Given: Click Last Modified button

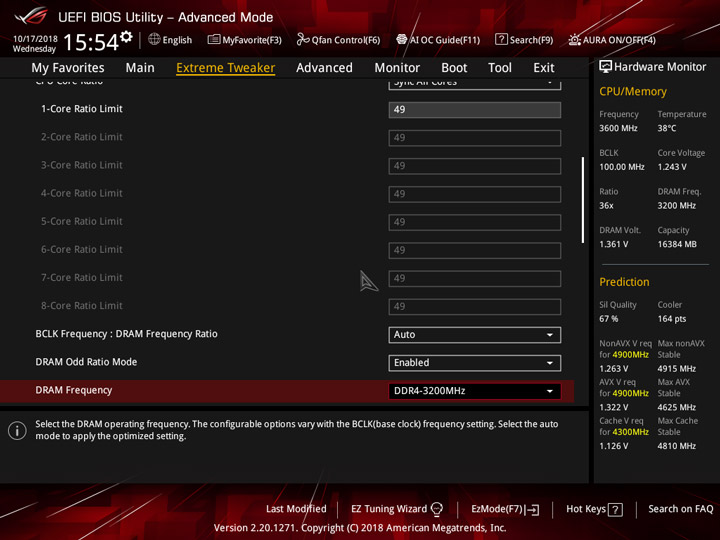Looking at the screenshot, I should pyautogui.click(x=296, y=509).
